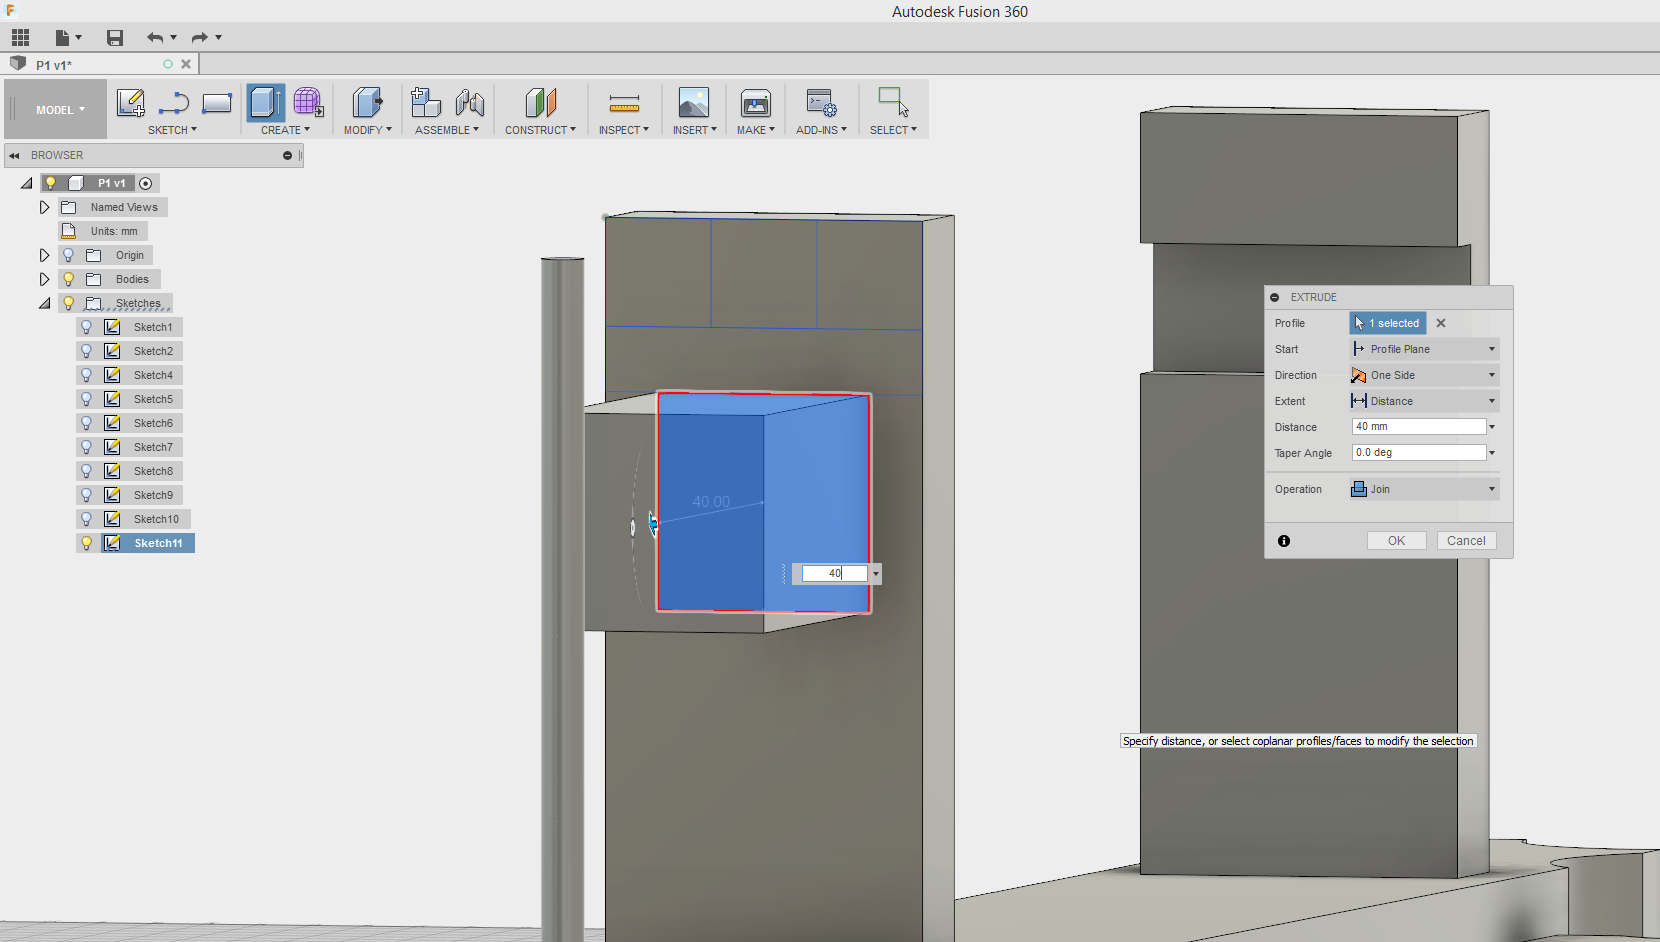This screenshot has width=1660, height=942.
Task: Show Sketch5 with its light bulb
Action: pyautogui.click(x=86, y=399)
